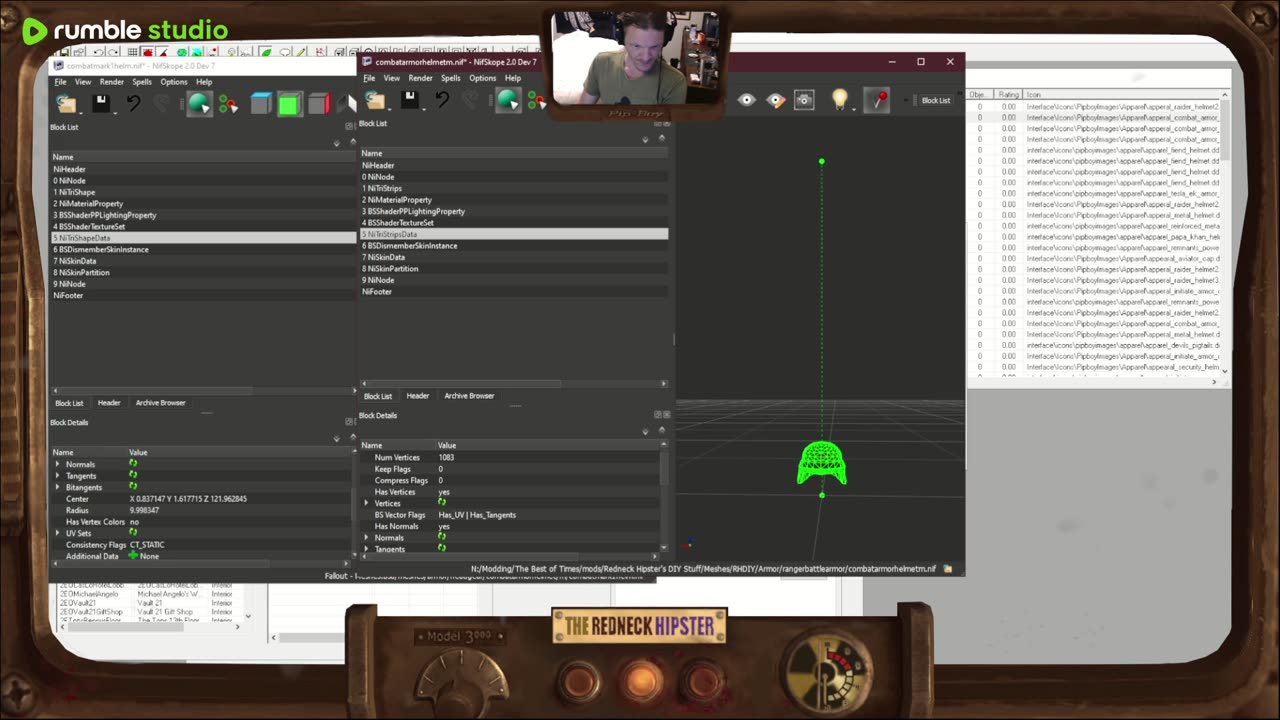This screenshot has width=1280, height=720.
Task: Open Spells menu in left NifSkope window
Action: click(x=142, y=82)
